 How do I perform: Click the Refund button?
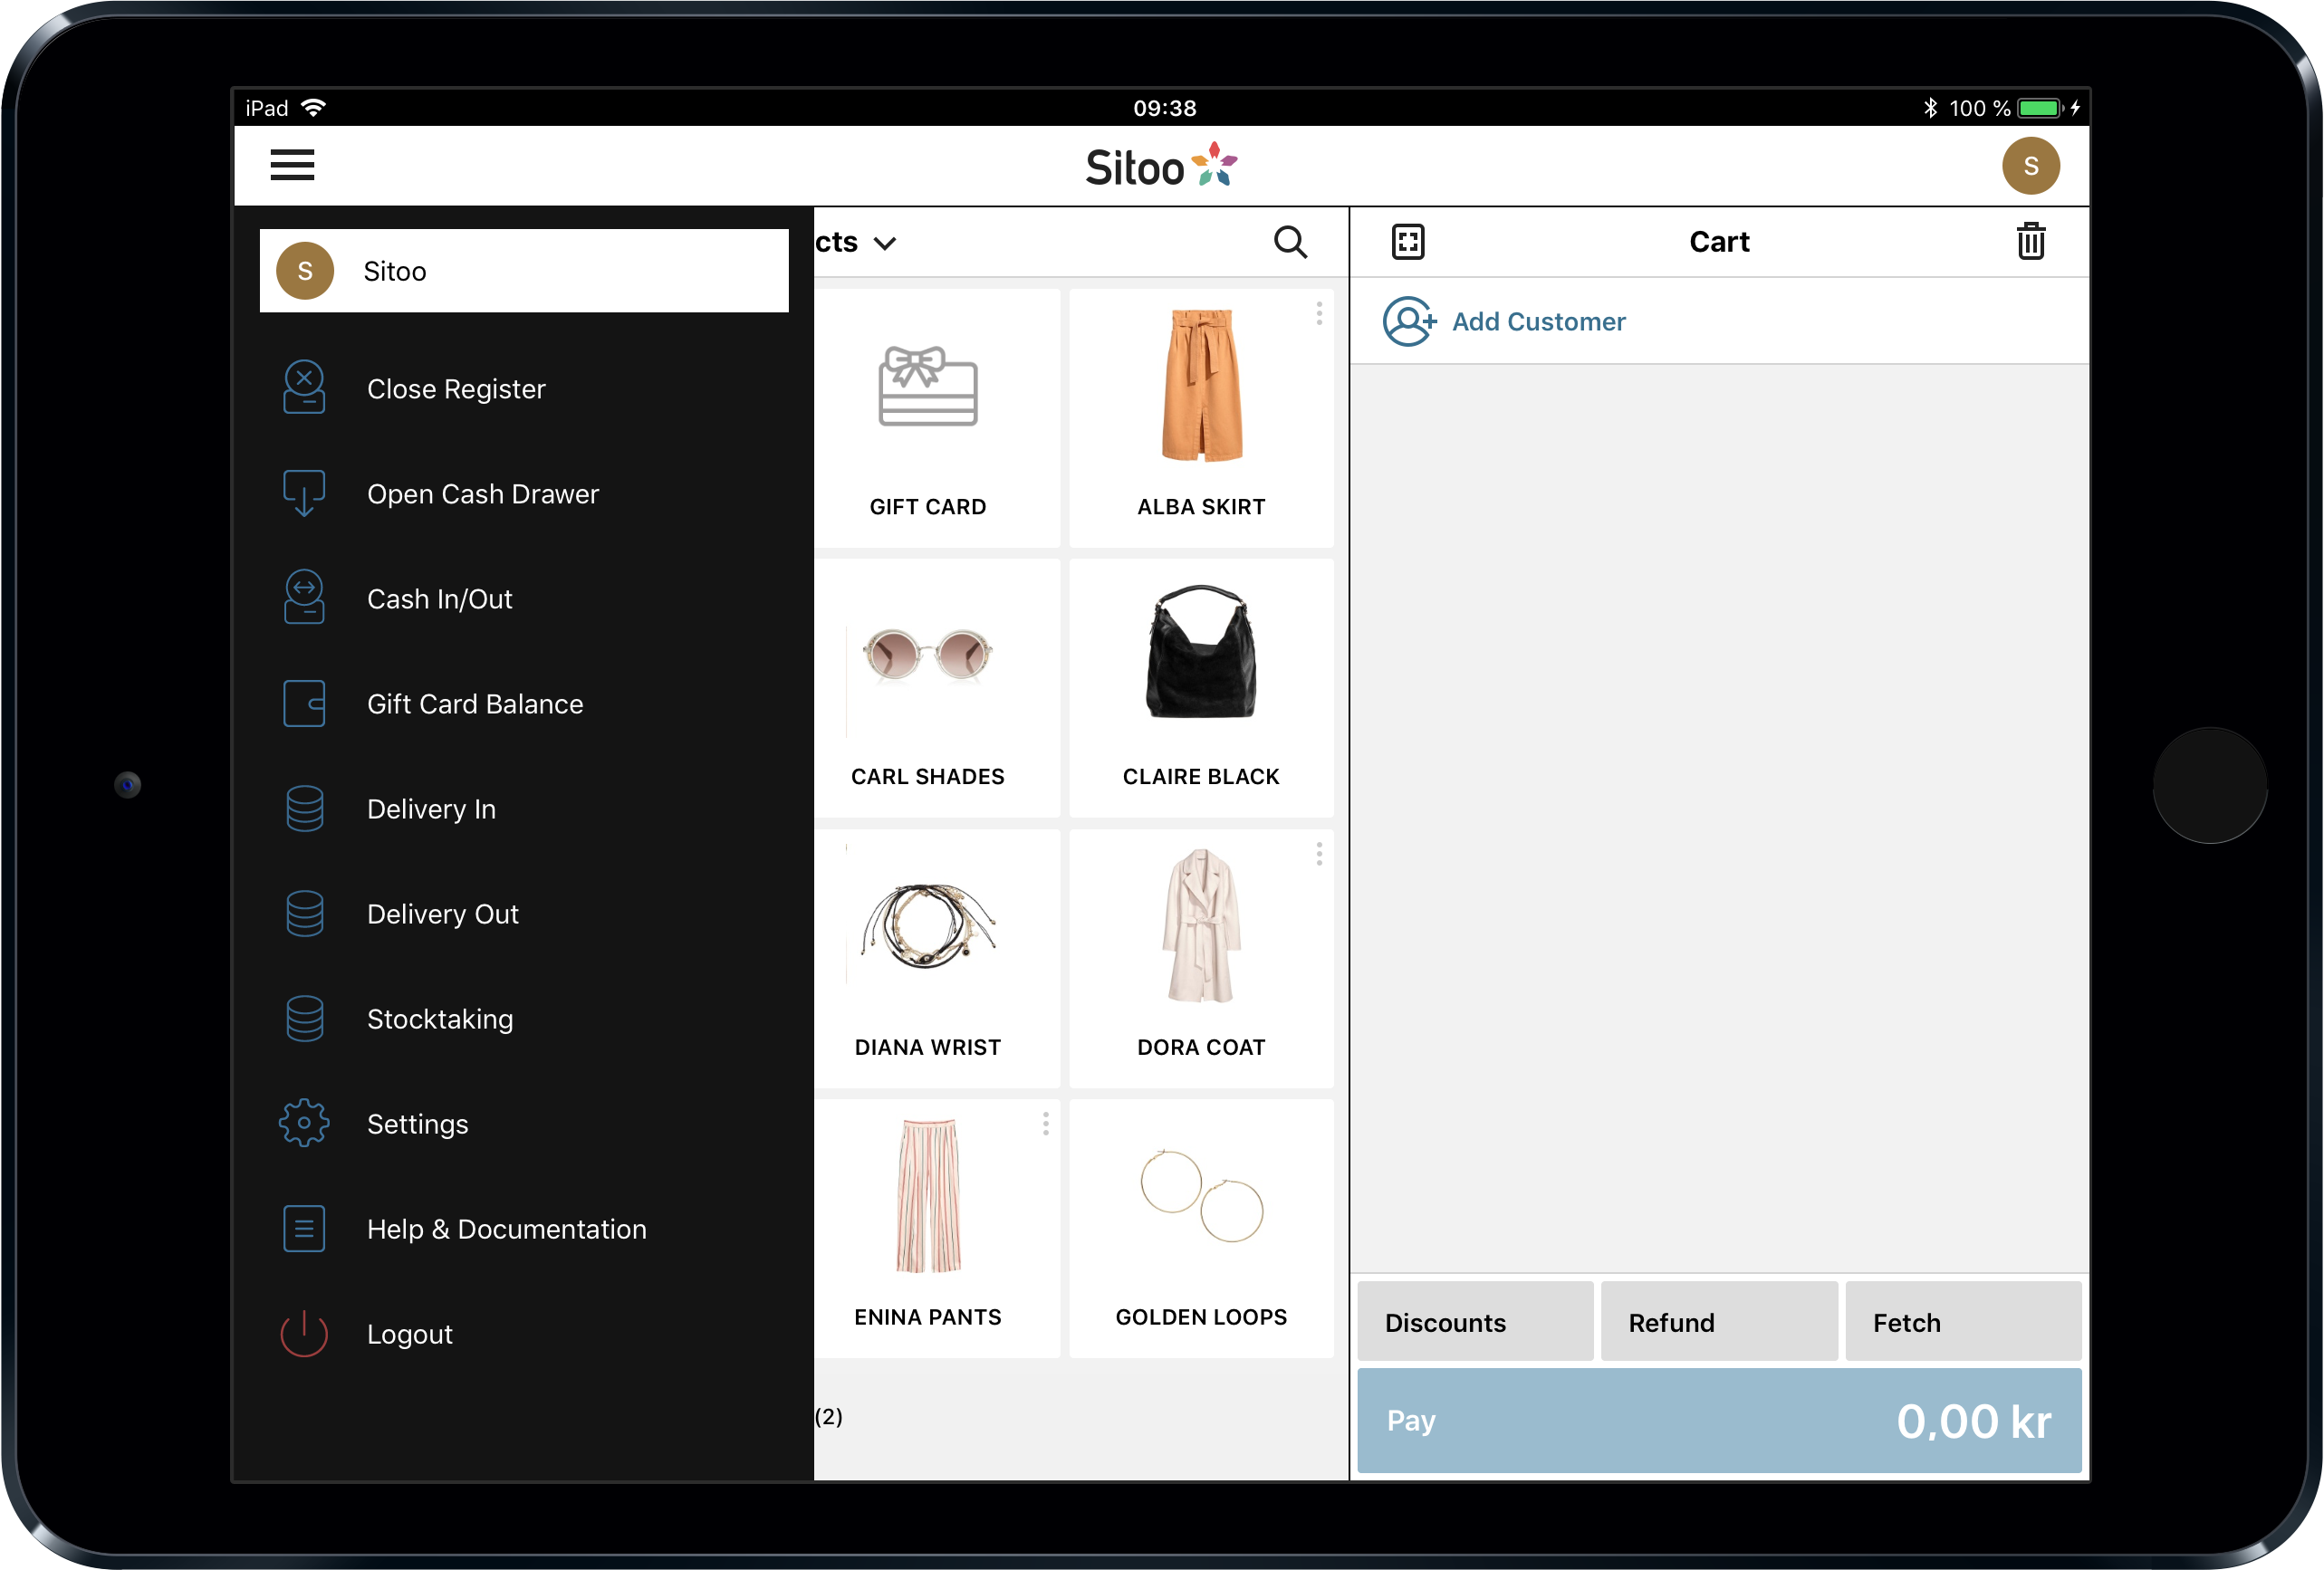(1718, 1322)
